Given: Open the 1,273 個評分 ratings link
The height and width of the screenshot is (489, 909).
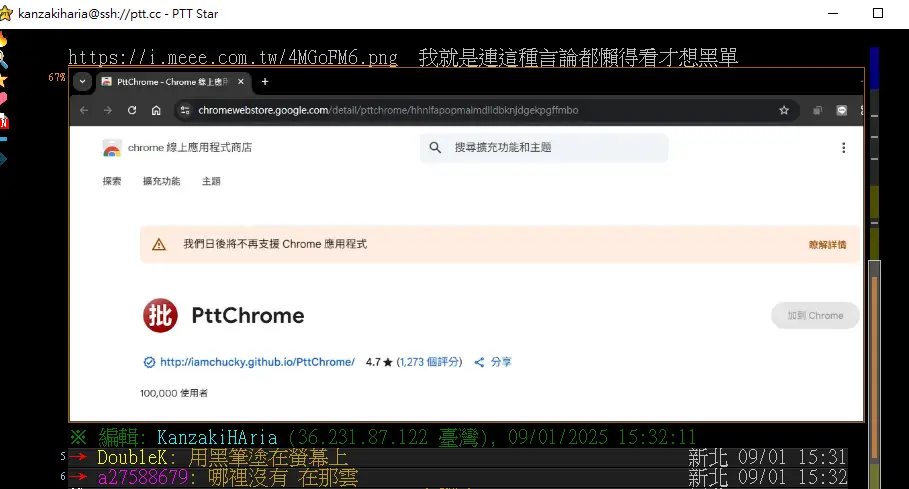Looking at the screenshot, I should coord(429,362).
